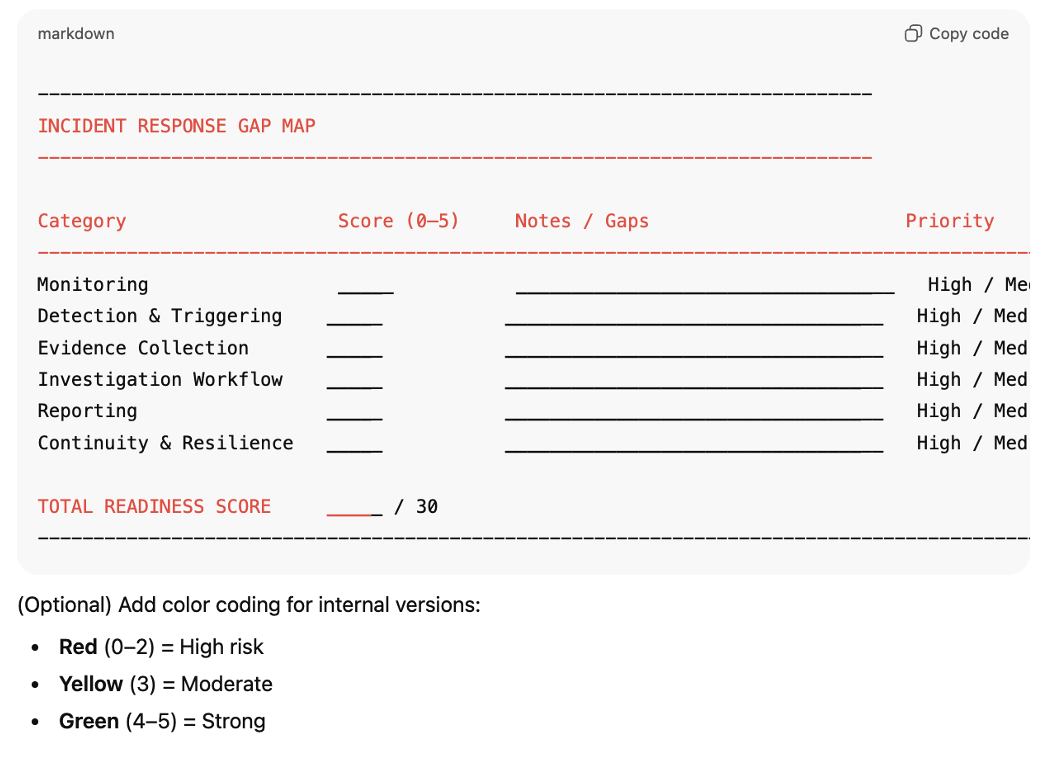1062x758 pixels.
Task: Click the "Category" column header
Action: coord(82,221)
